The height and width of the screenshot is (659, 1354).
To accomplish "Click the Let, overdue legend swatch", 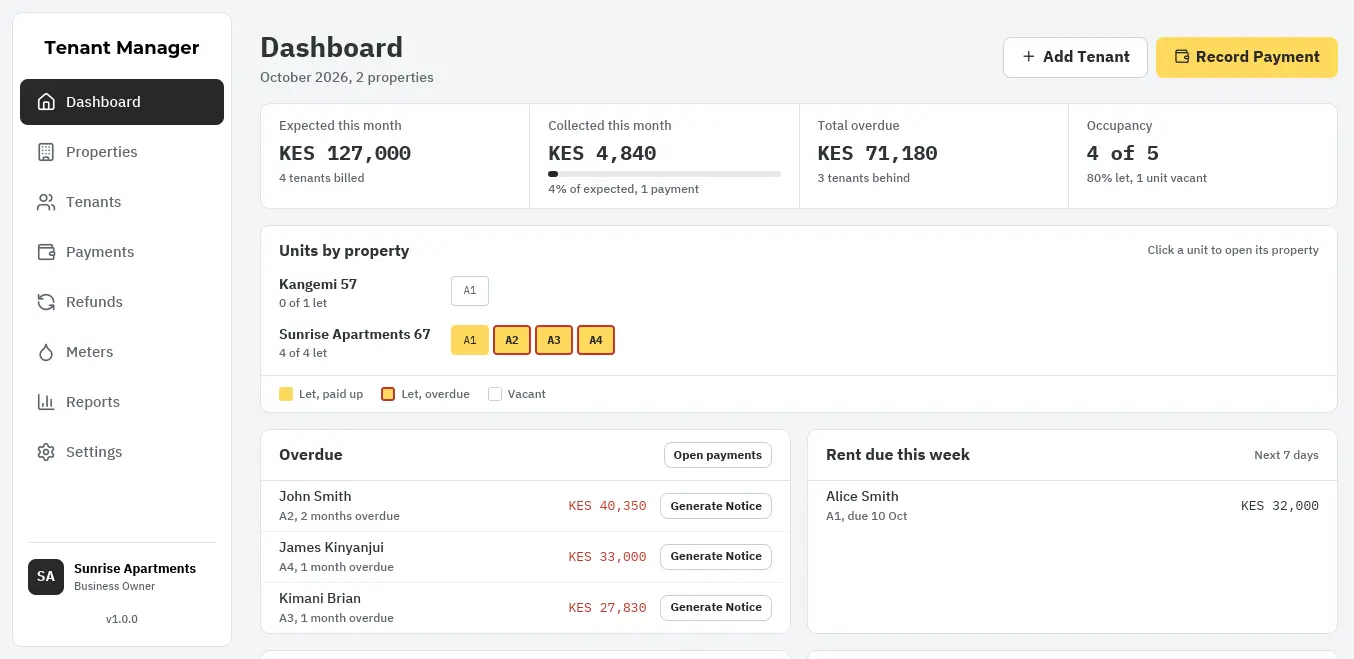I will [x=388, y=394].
